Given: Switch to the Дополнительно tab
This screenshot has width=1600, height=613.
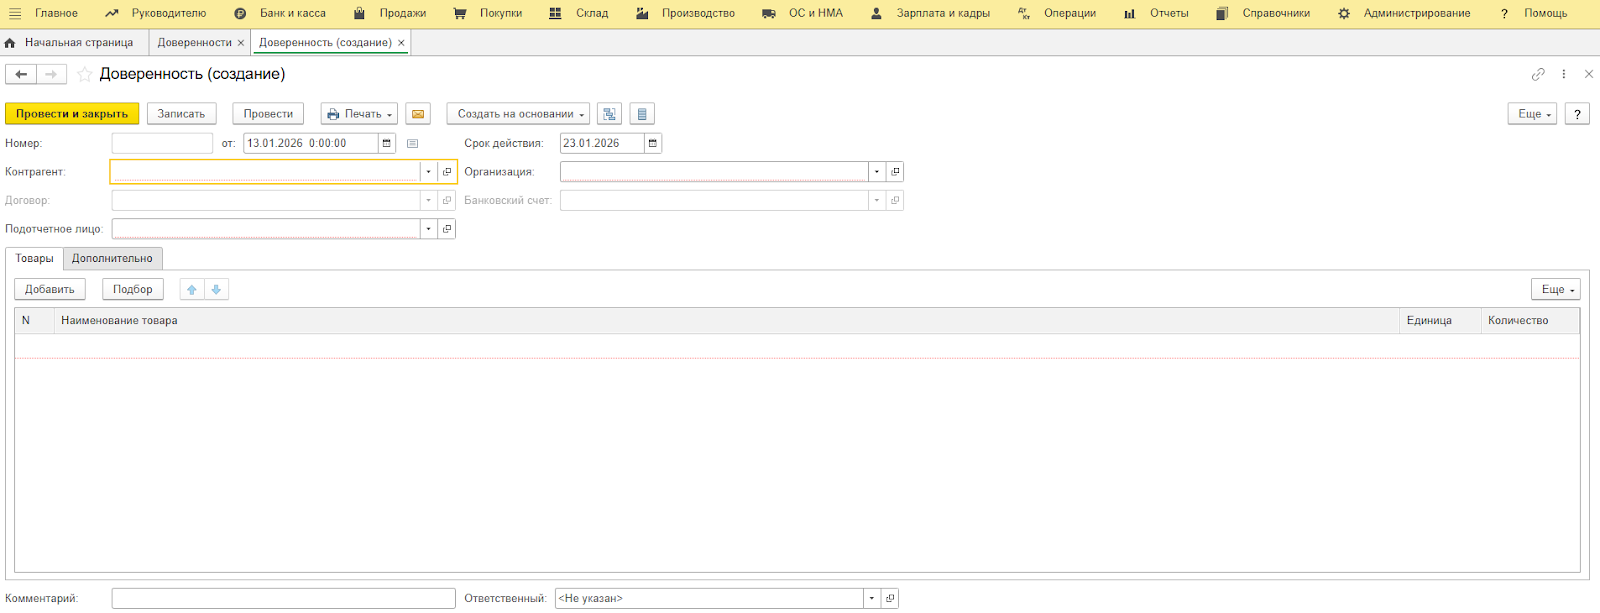Looking at the screenshot, I should [x=112, y=259].
